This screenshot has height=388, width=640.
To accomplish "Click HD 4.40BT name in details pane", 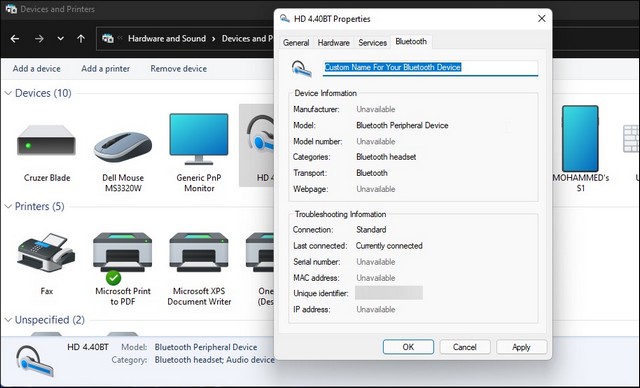I will [88, 347].
